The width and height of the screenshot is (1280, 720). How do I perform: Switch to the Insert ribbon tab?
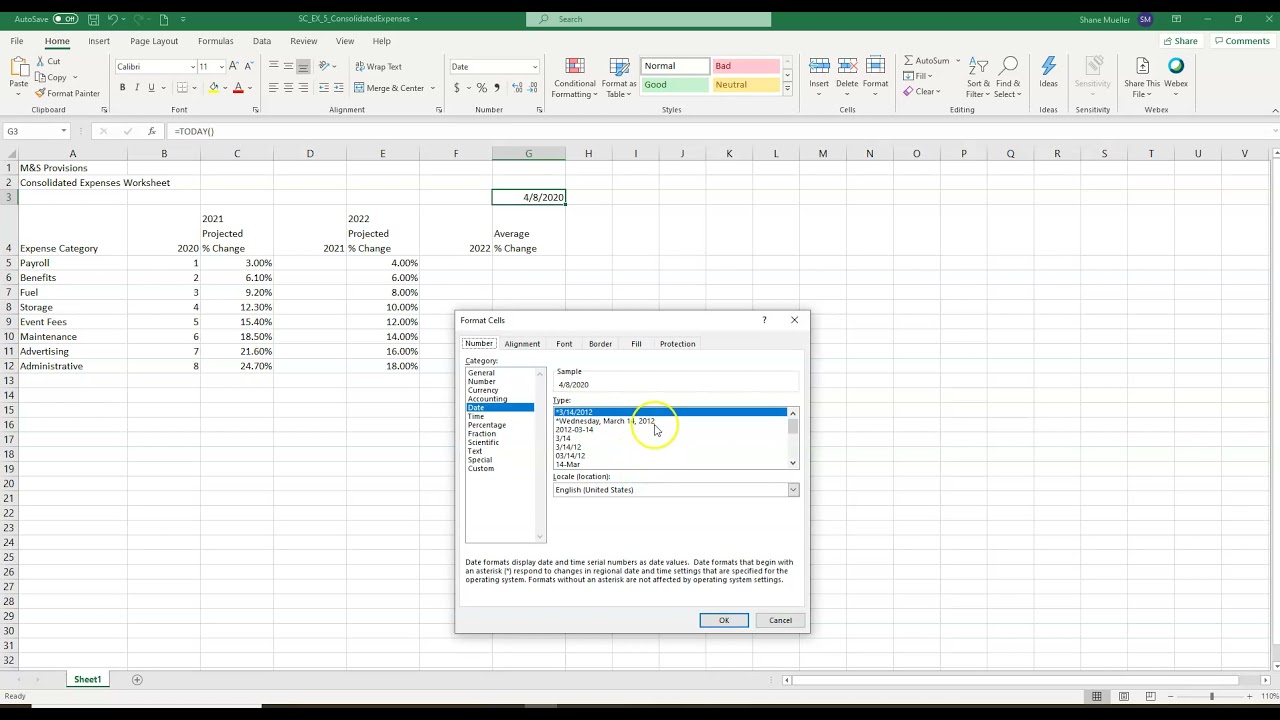99,41
